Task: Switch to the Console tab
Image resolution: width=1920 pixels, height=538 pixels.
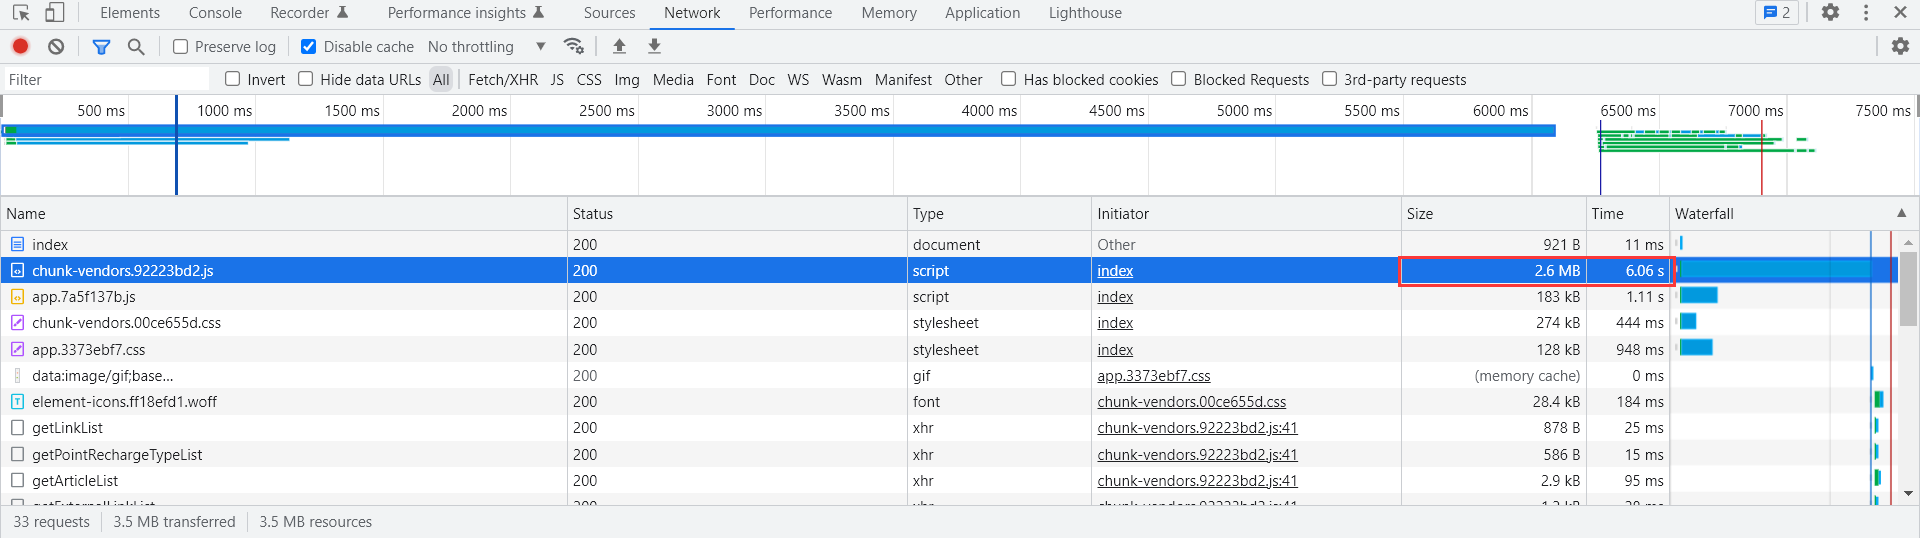Action: tap(215, 13)
